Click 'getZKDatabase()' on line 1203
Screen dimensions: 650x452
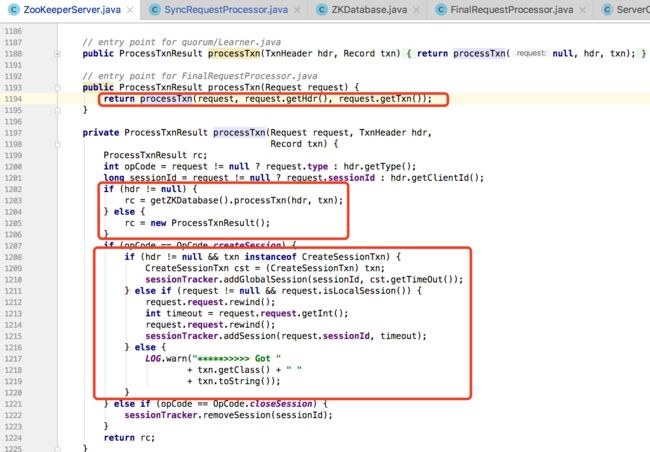pos(189,200)
